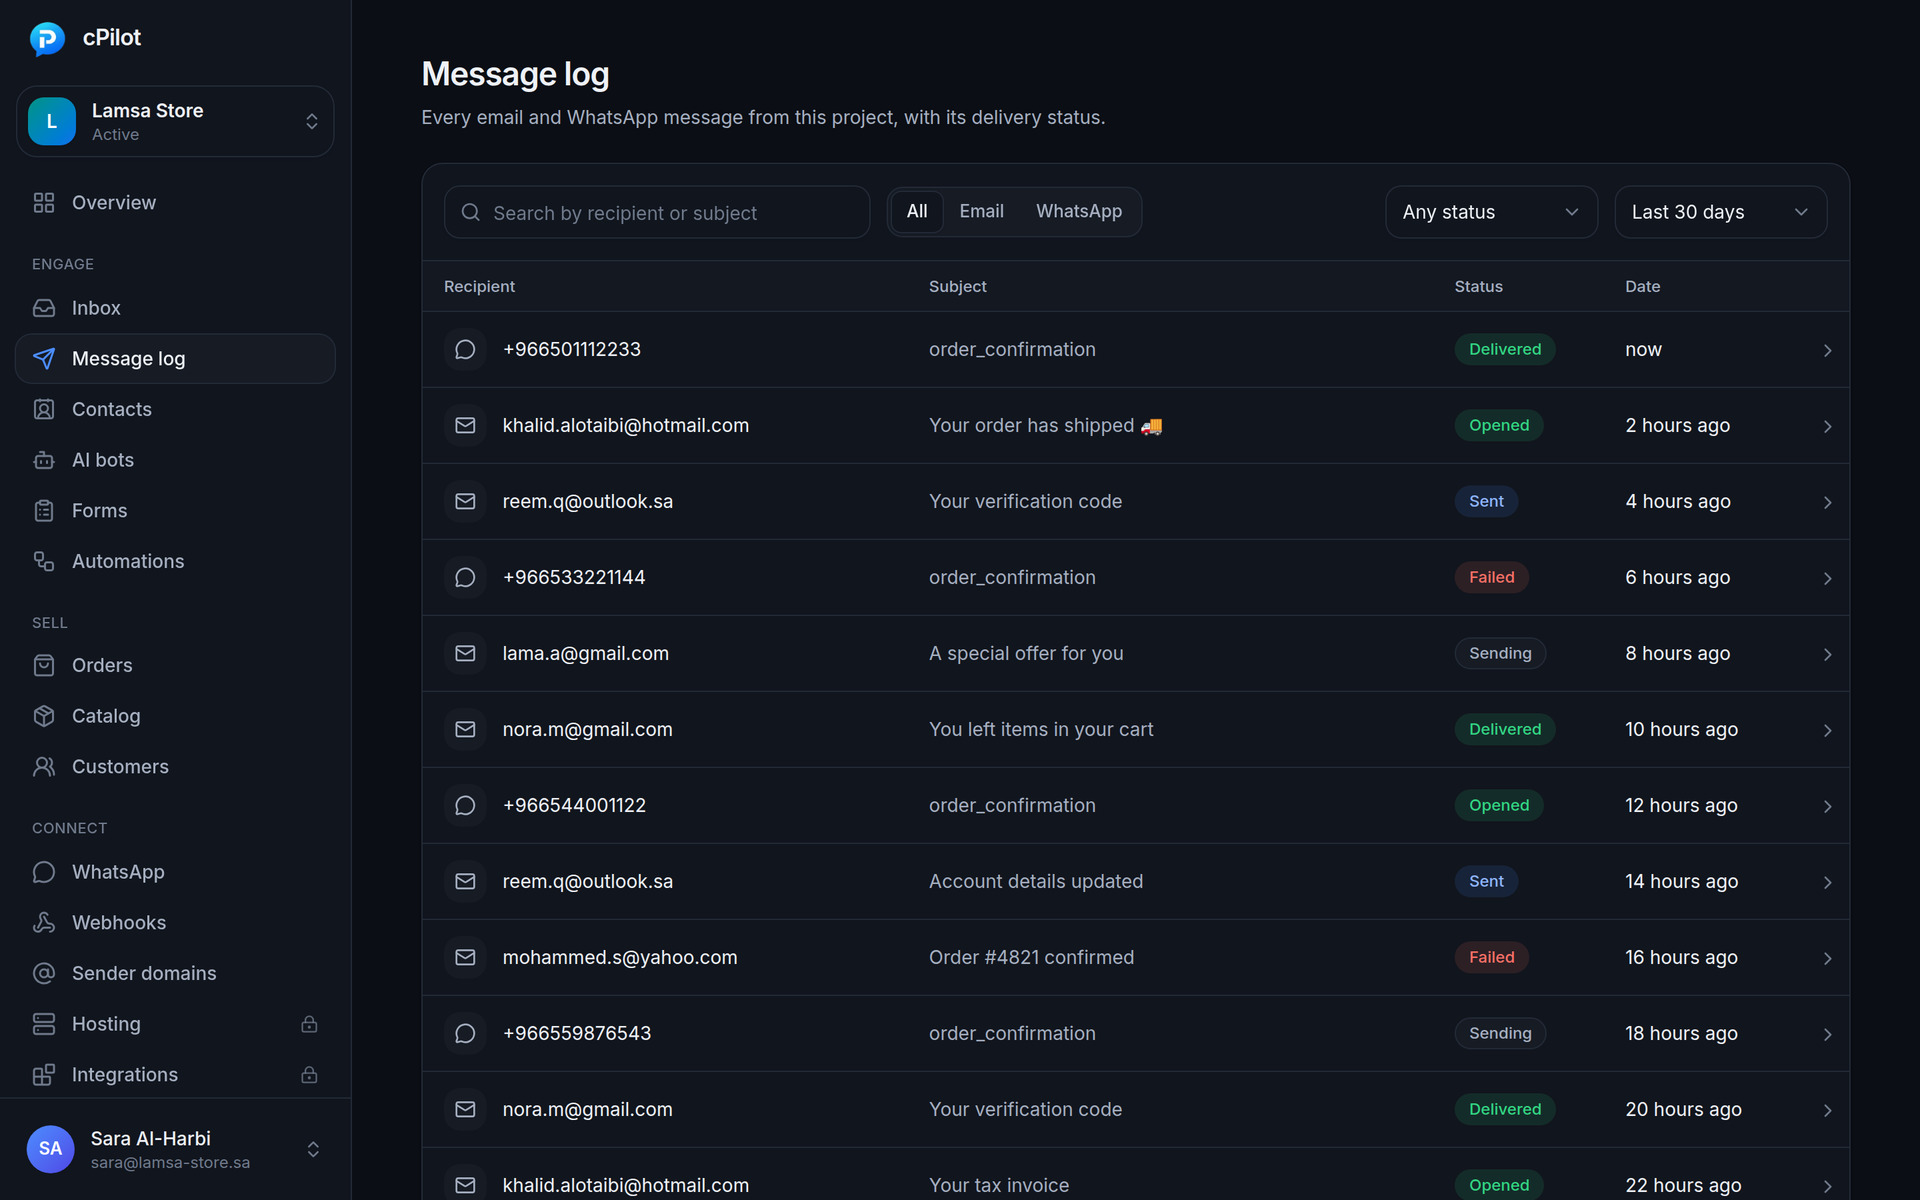Open the Any status dropdown
This screenshot has width=1920, height=1200.
click(x=1491, y=212)
